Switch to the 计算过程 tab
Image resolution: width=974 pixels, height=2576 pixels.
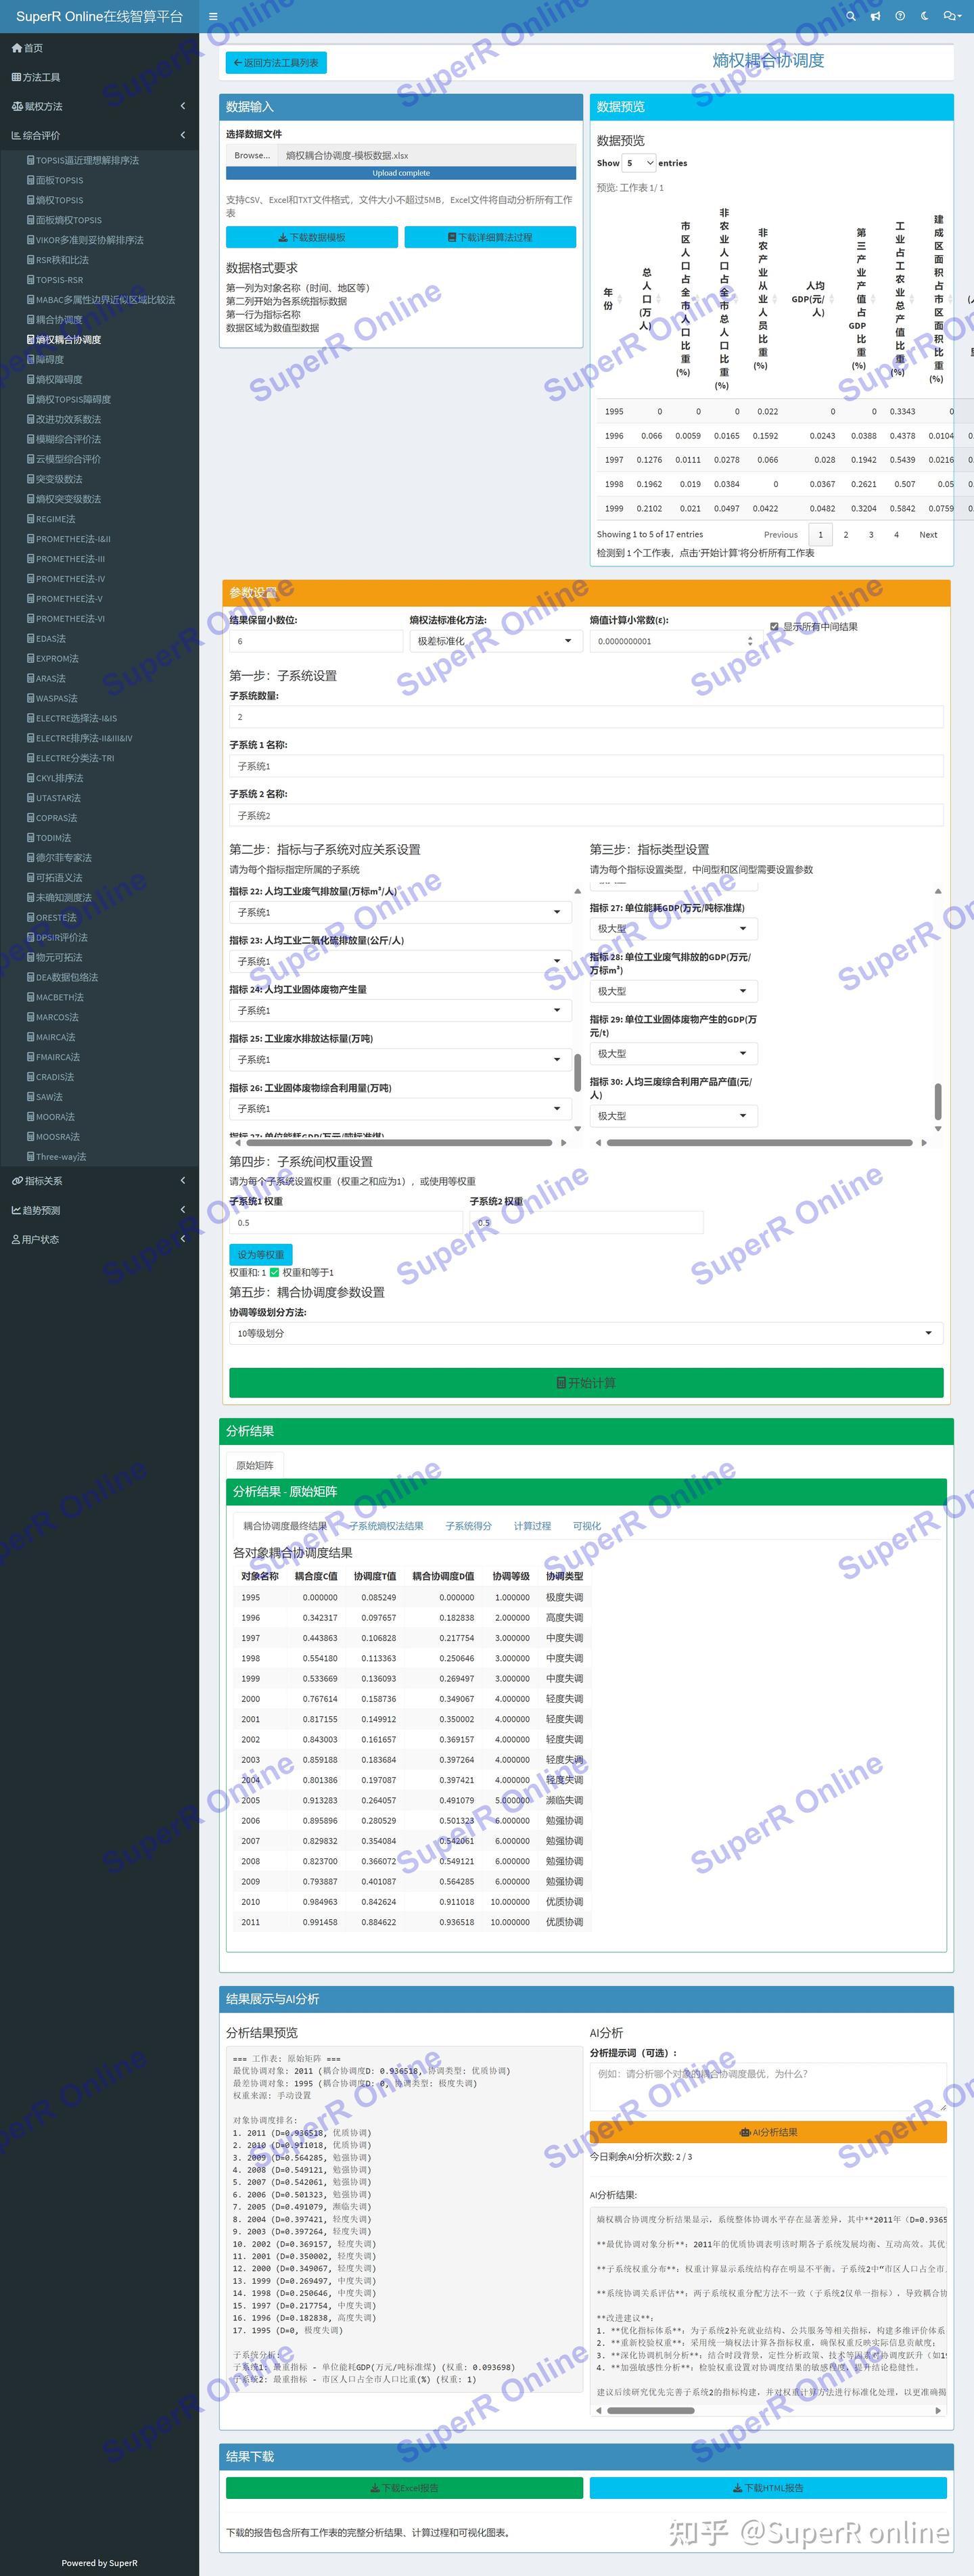click(x=532, y=1526)
